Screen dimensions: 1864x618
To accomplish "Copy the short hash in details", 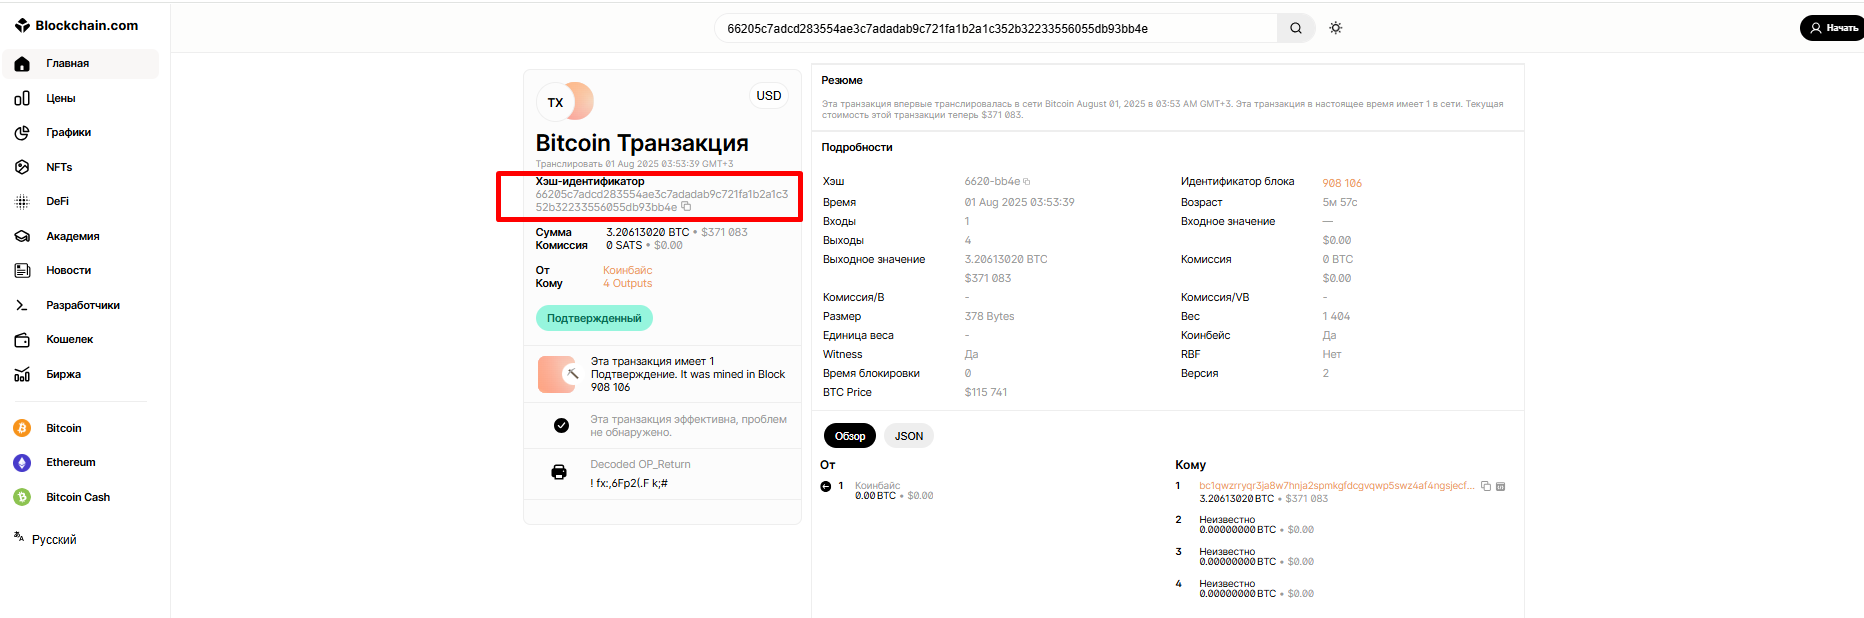I will [x=1027, y=182].
